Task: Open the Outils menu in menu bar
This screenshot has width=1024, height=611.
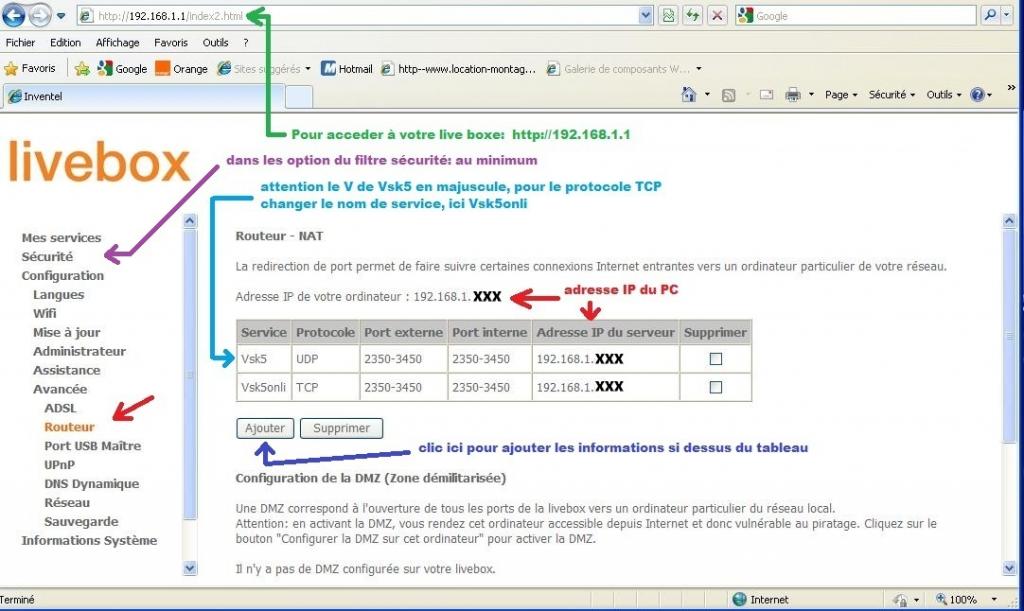Action: (215, 42)
